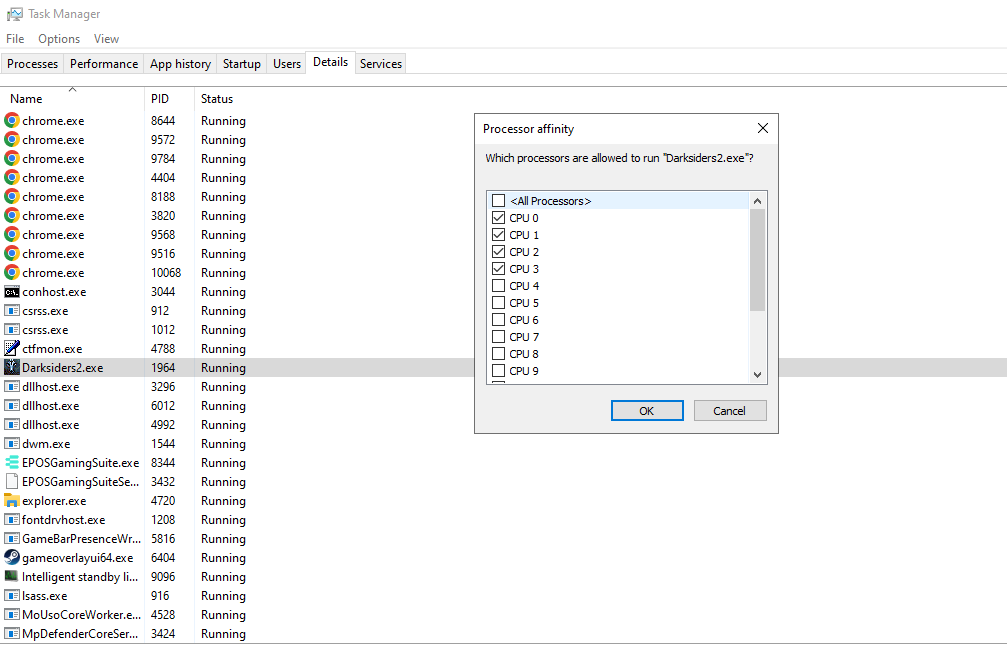This screenshot has width=1007, height=645.
Task: Confirm affinity with OK button
Action: 647,411
